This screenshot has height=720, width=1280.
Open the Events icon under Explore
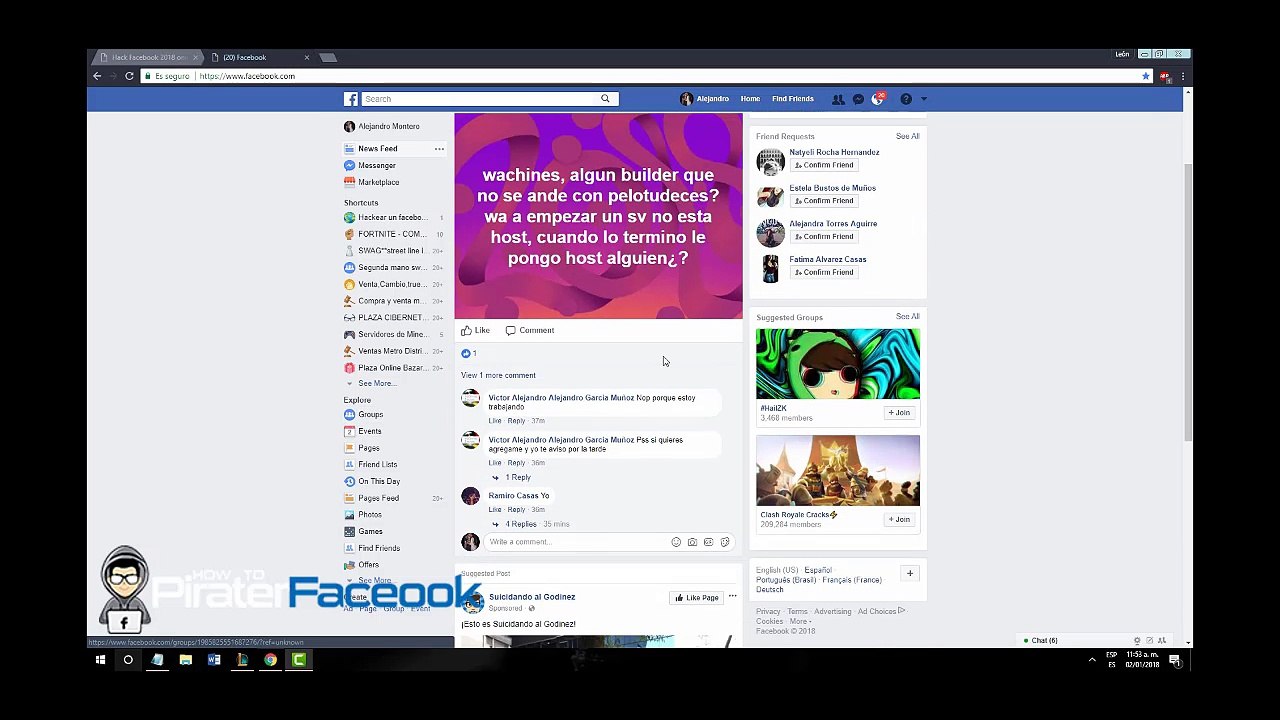click(x=349, y=431)
